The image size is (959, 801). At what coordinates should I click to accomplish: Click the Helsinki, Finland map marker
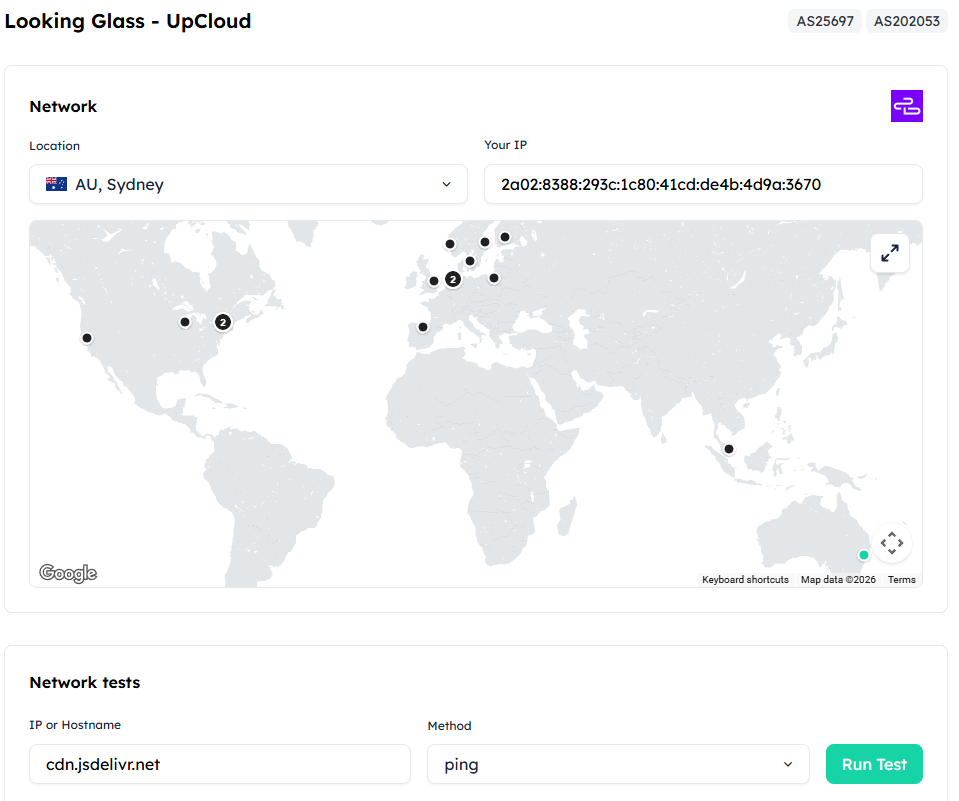click(505, 237)
